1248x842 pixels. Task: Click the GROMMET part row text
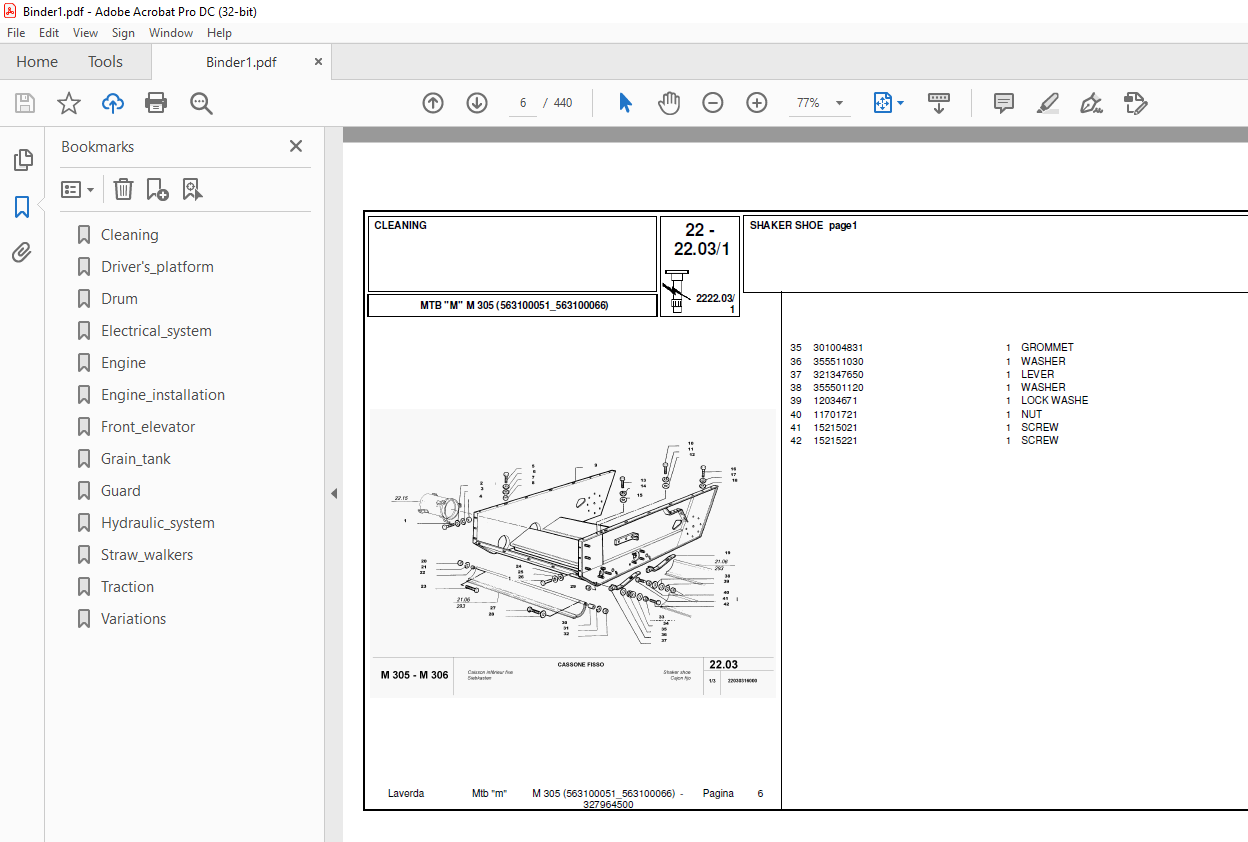pos(1047,348)
